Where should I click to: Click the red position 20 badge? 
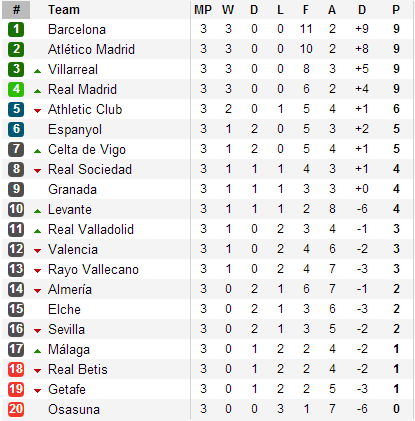click(16, 409)
